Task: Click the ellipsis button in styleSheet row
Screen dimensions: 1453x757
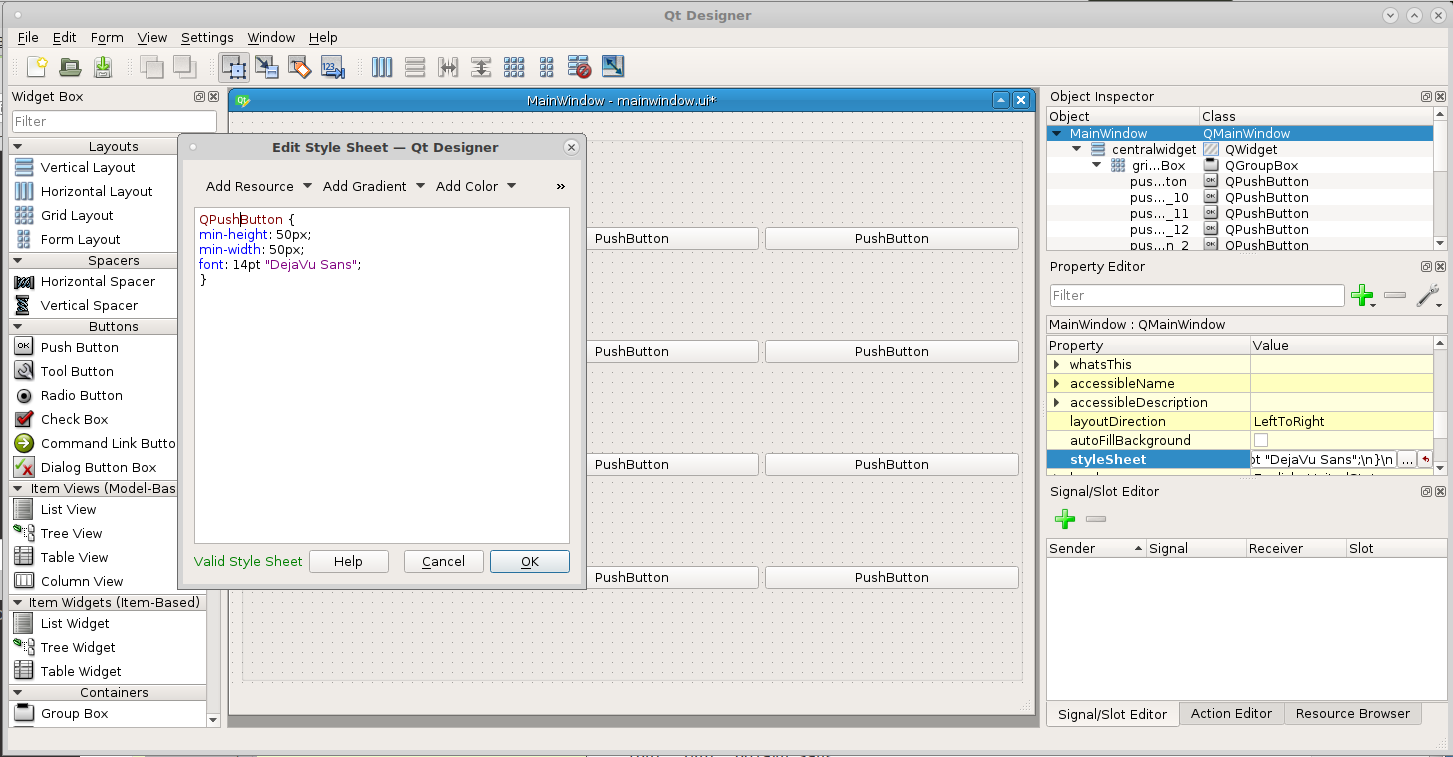Action: (x=1407, y=459)
